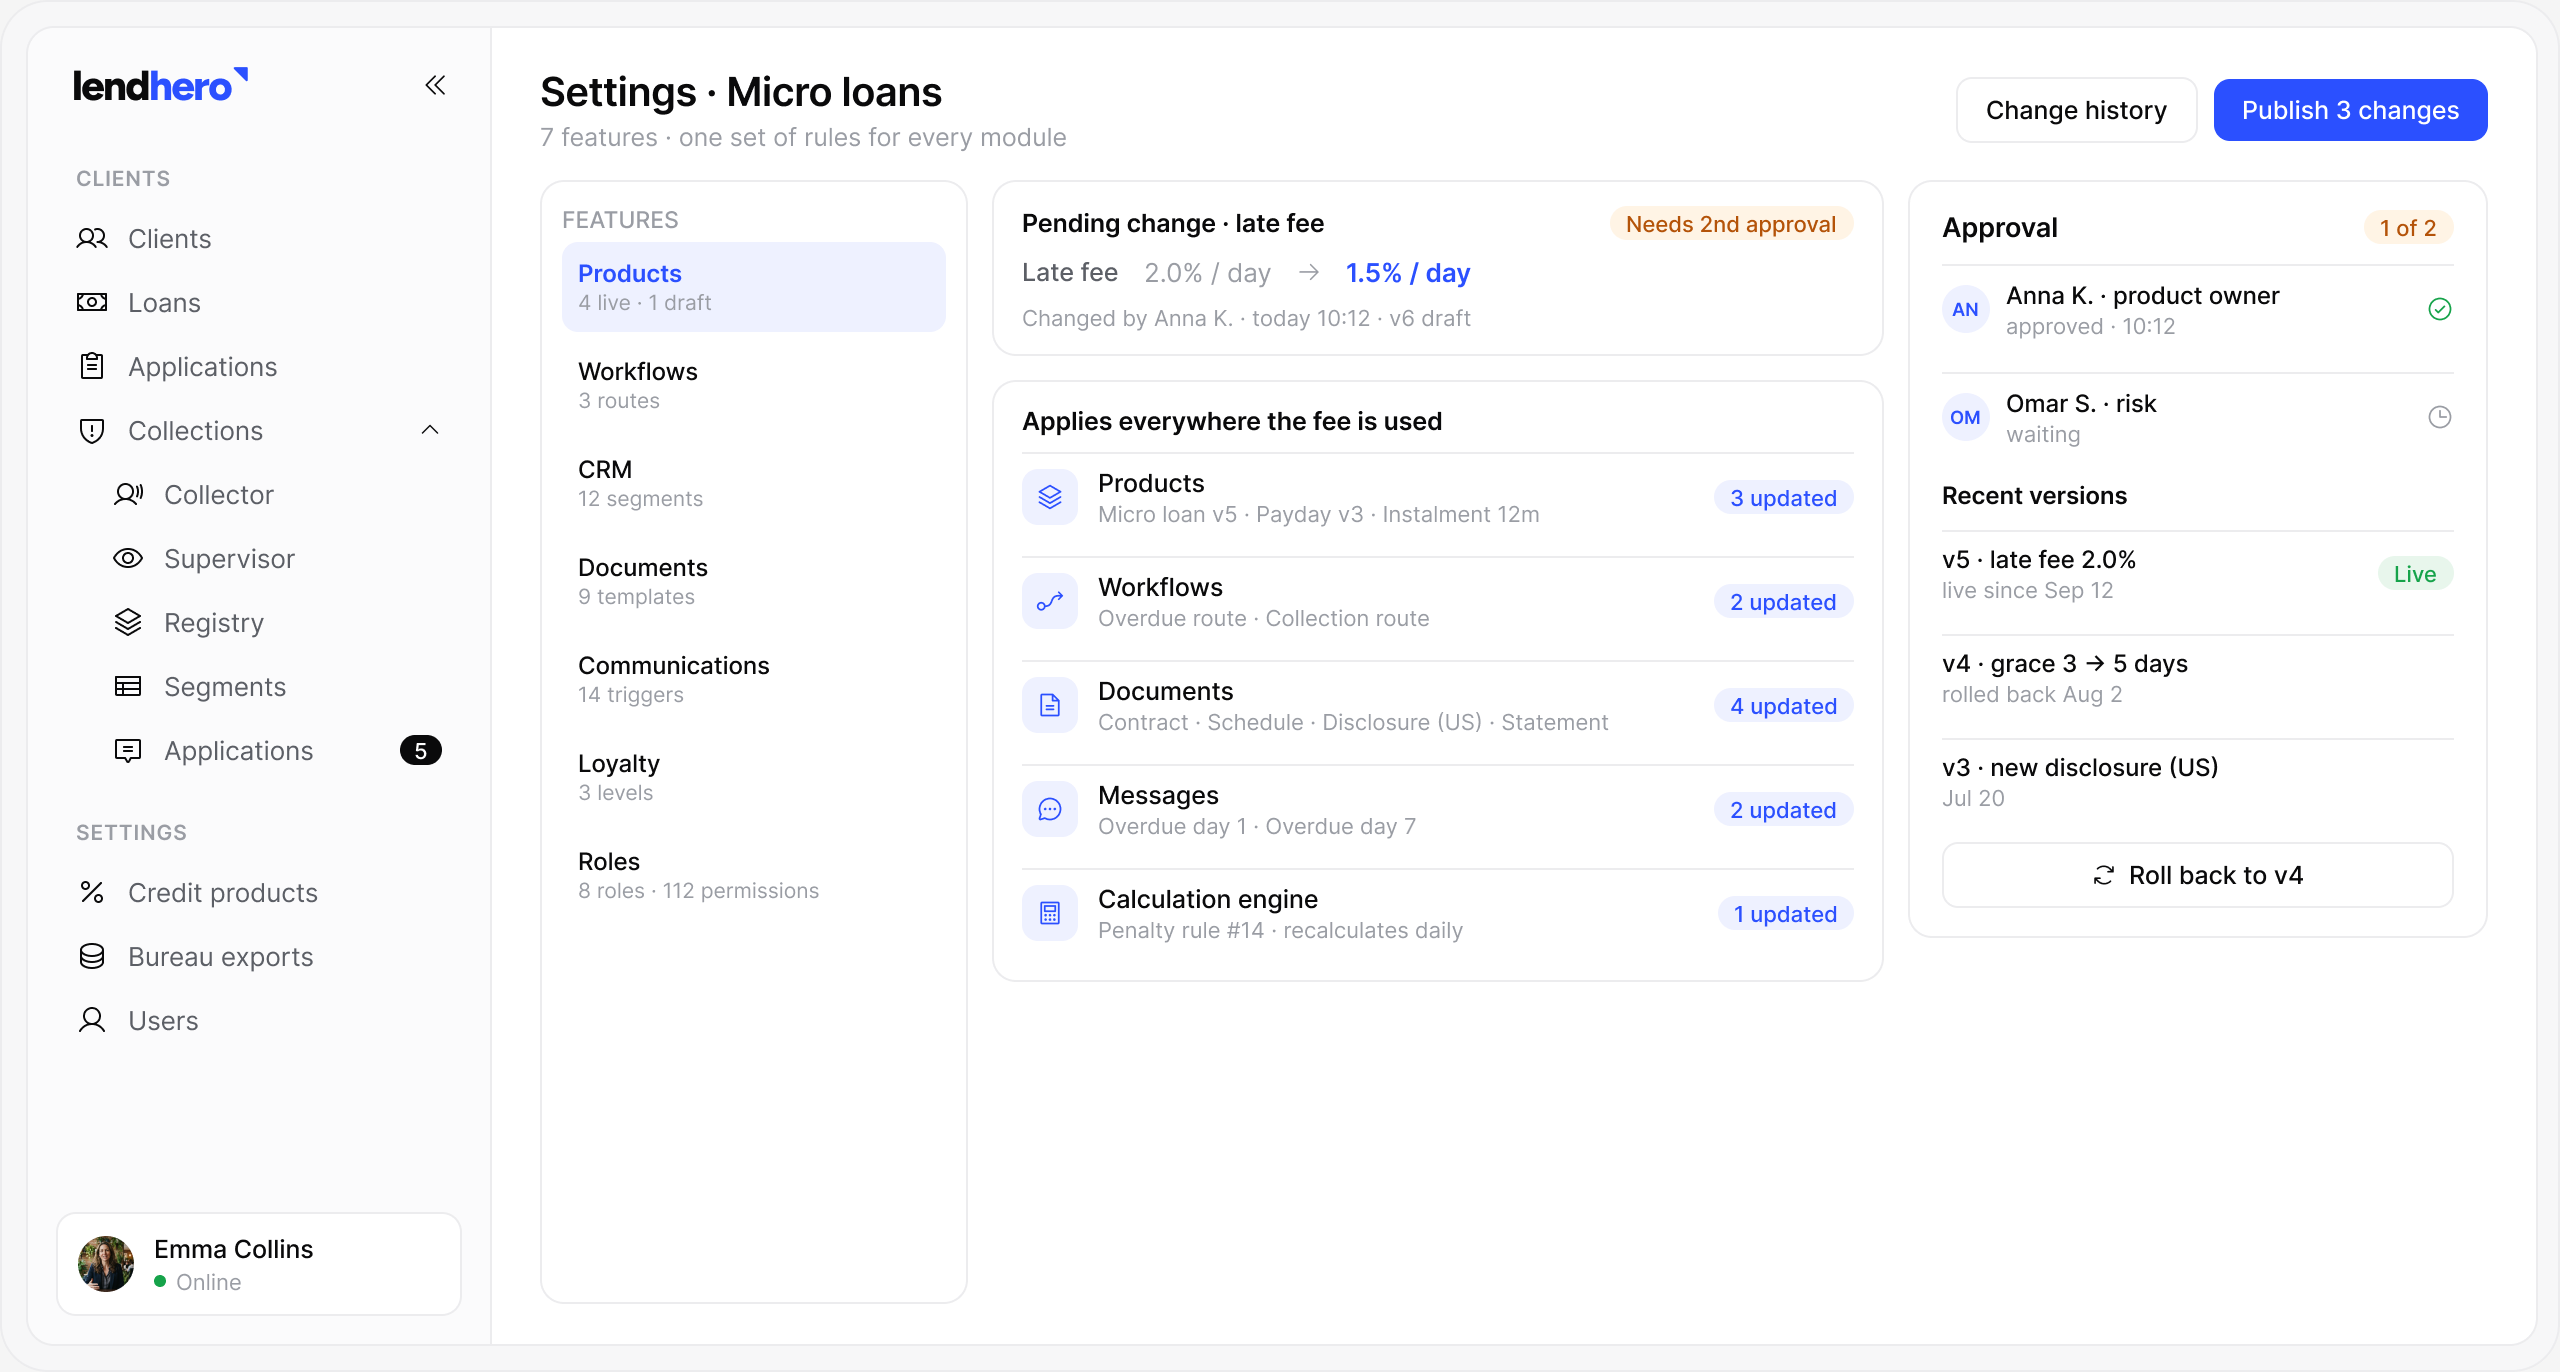Click the Bureau exports database icon
This screenshot has height=1372, width=2560.
(92, 956)
